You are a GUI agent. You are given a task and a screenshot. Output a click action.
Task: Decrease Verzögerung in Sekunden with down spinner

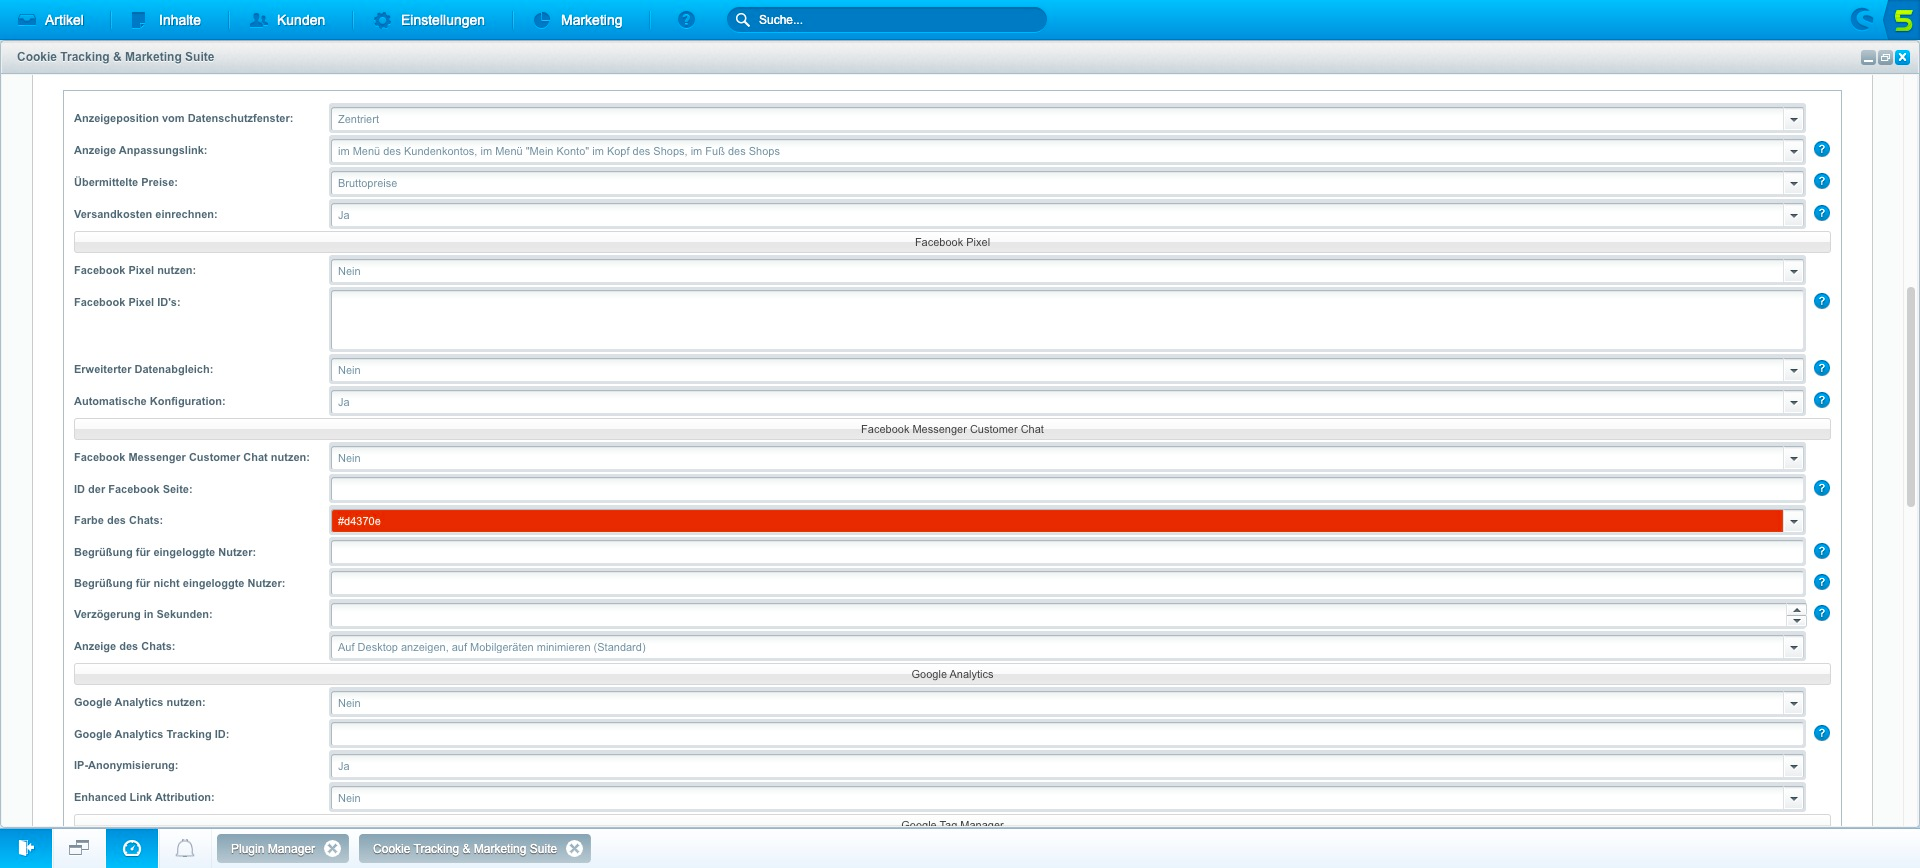1796,621
